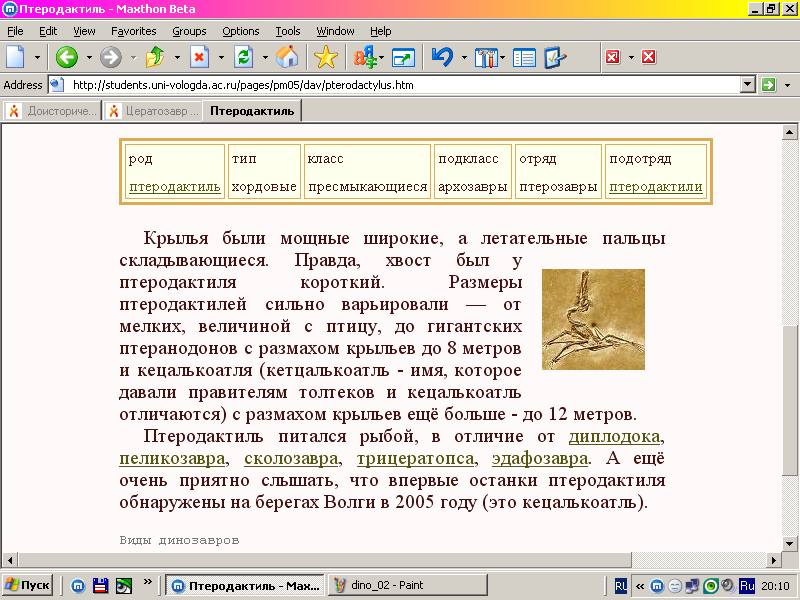
Task: Expand the address bar history dropdown
Action: [746, 85]
